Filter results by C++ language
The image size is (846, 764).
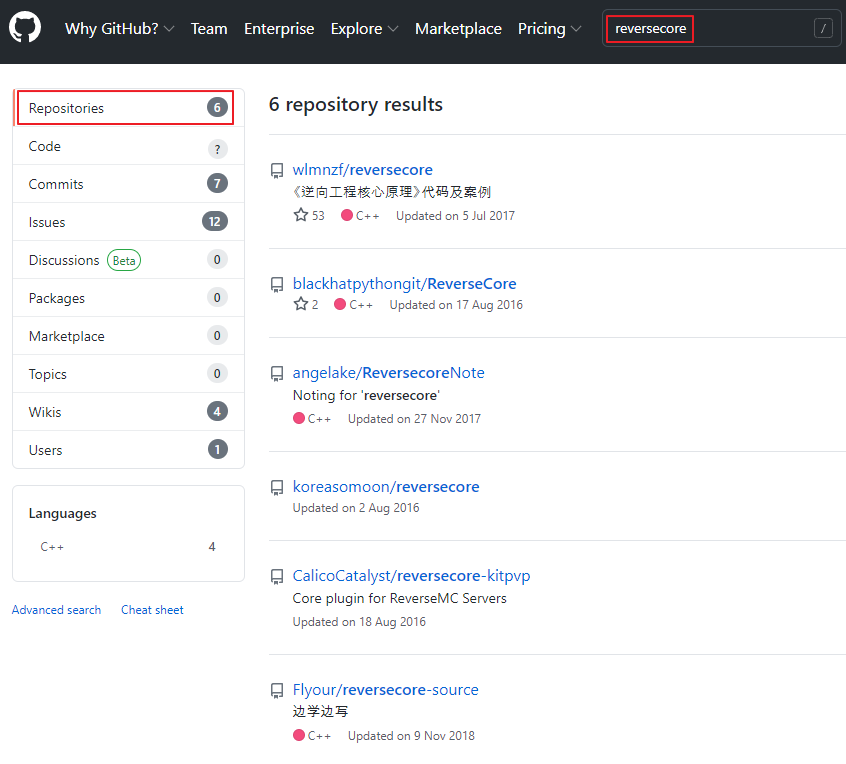(x=128, y=547)
